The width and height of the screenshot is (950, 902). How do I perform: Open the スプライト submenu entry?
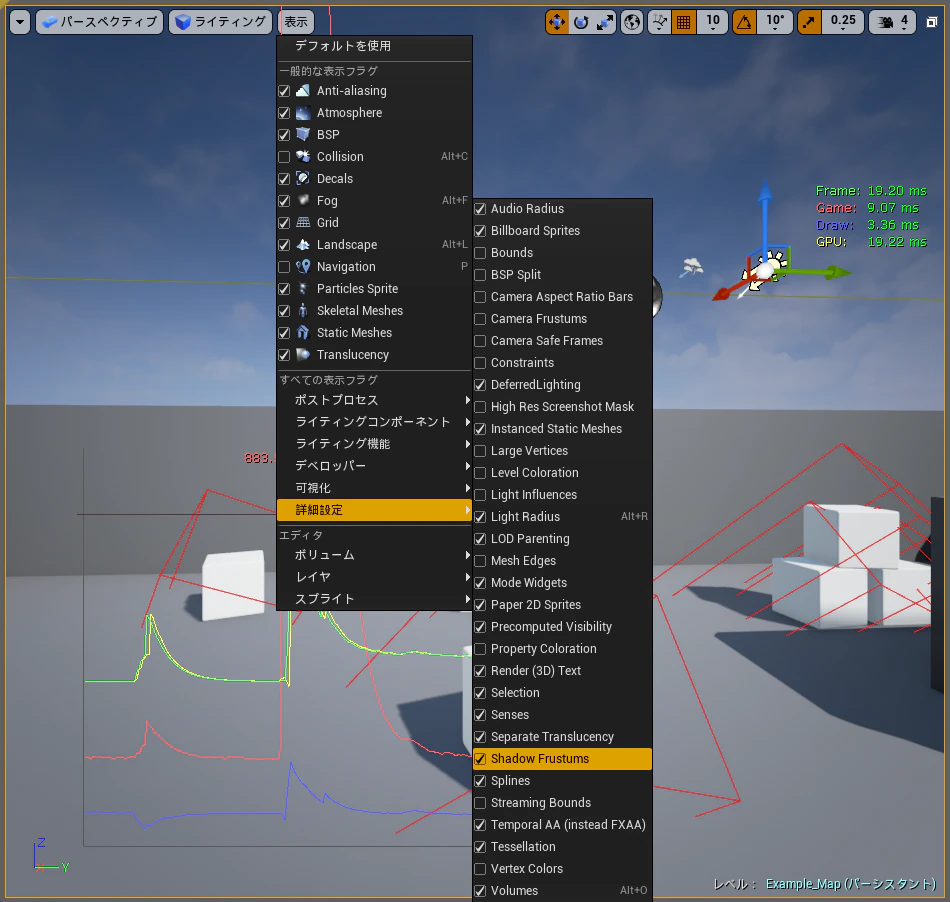coord(374,599)
